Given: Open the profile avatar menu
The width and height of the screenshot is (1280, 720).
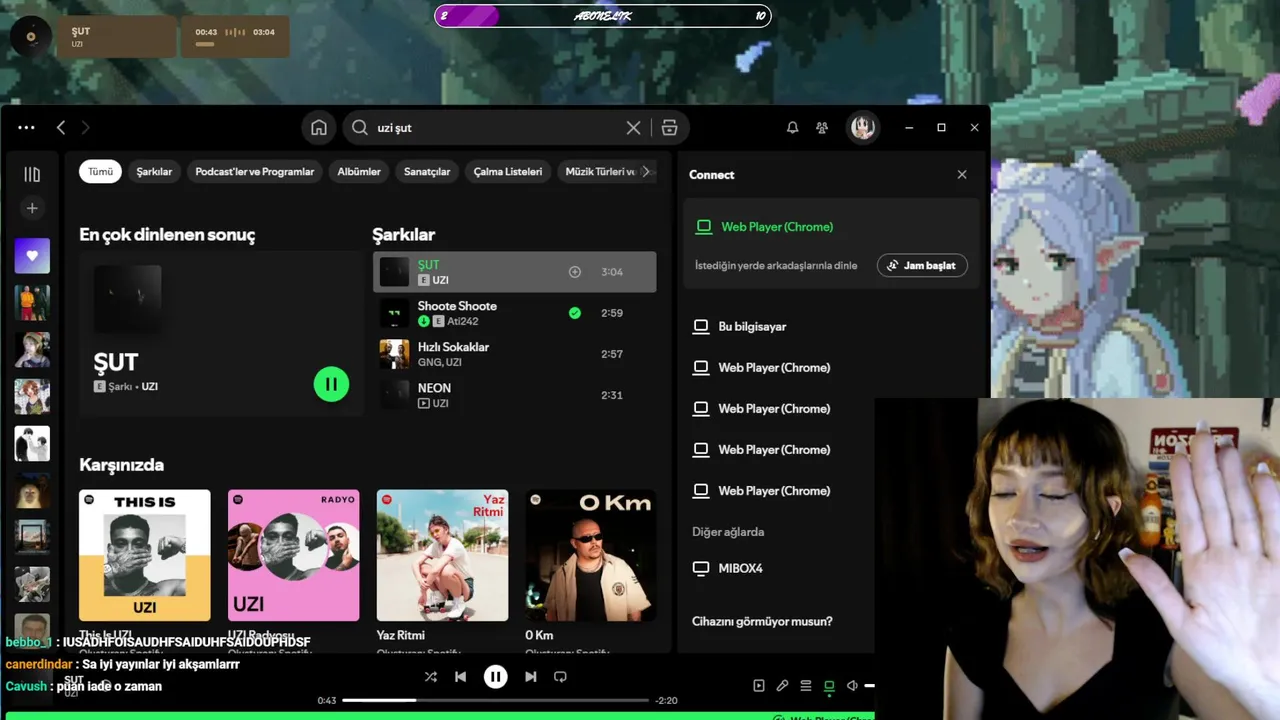Looking at the screenshot, I should (x=863, y=128).
